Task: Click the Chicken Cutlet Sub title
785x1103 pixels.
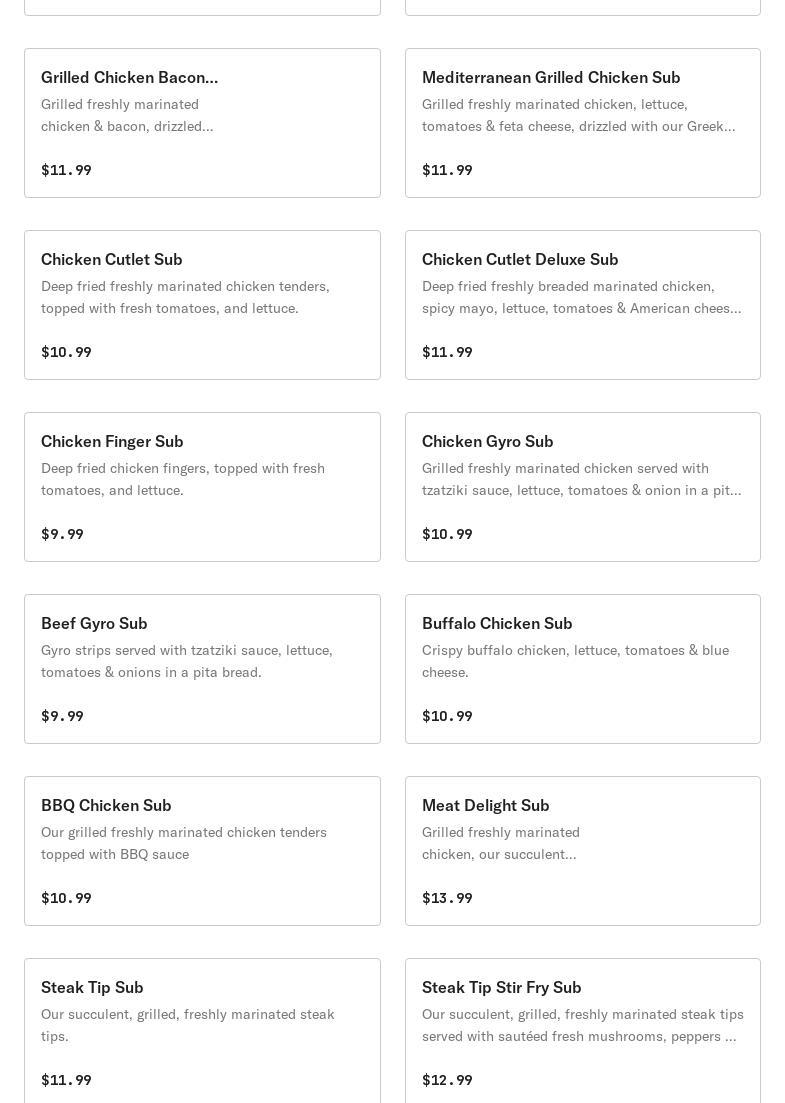Action: 112,259
